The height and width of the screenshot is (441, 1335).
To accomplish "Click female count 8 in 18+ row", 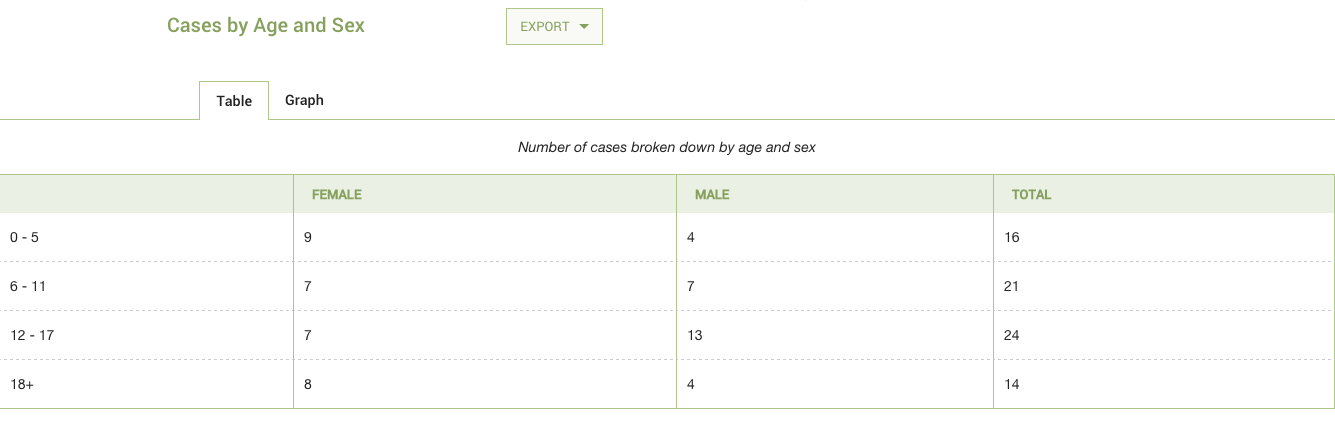I will [x=308, y=384].
